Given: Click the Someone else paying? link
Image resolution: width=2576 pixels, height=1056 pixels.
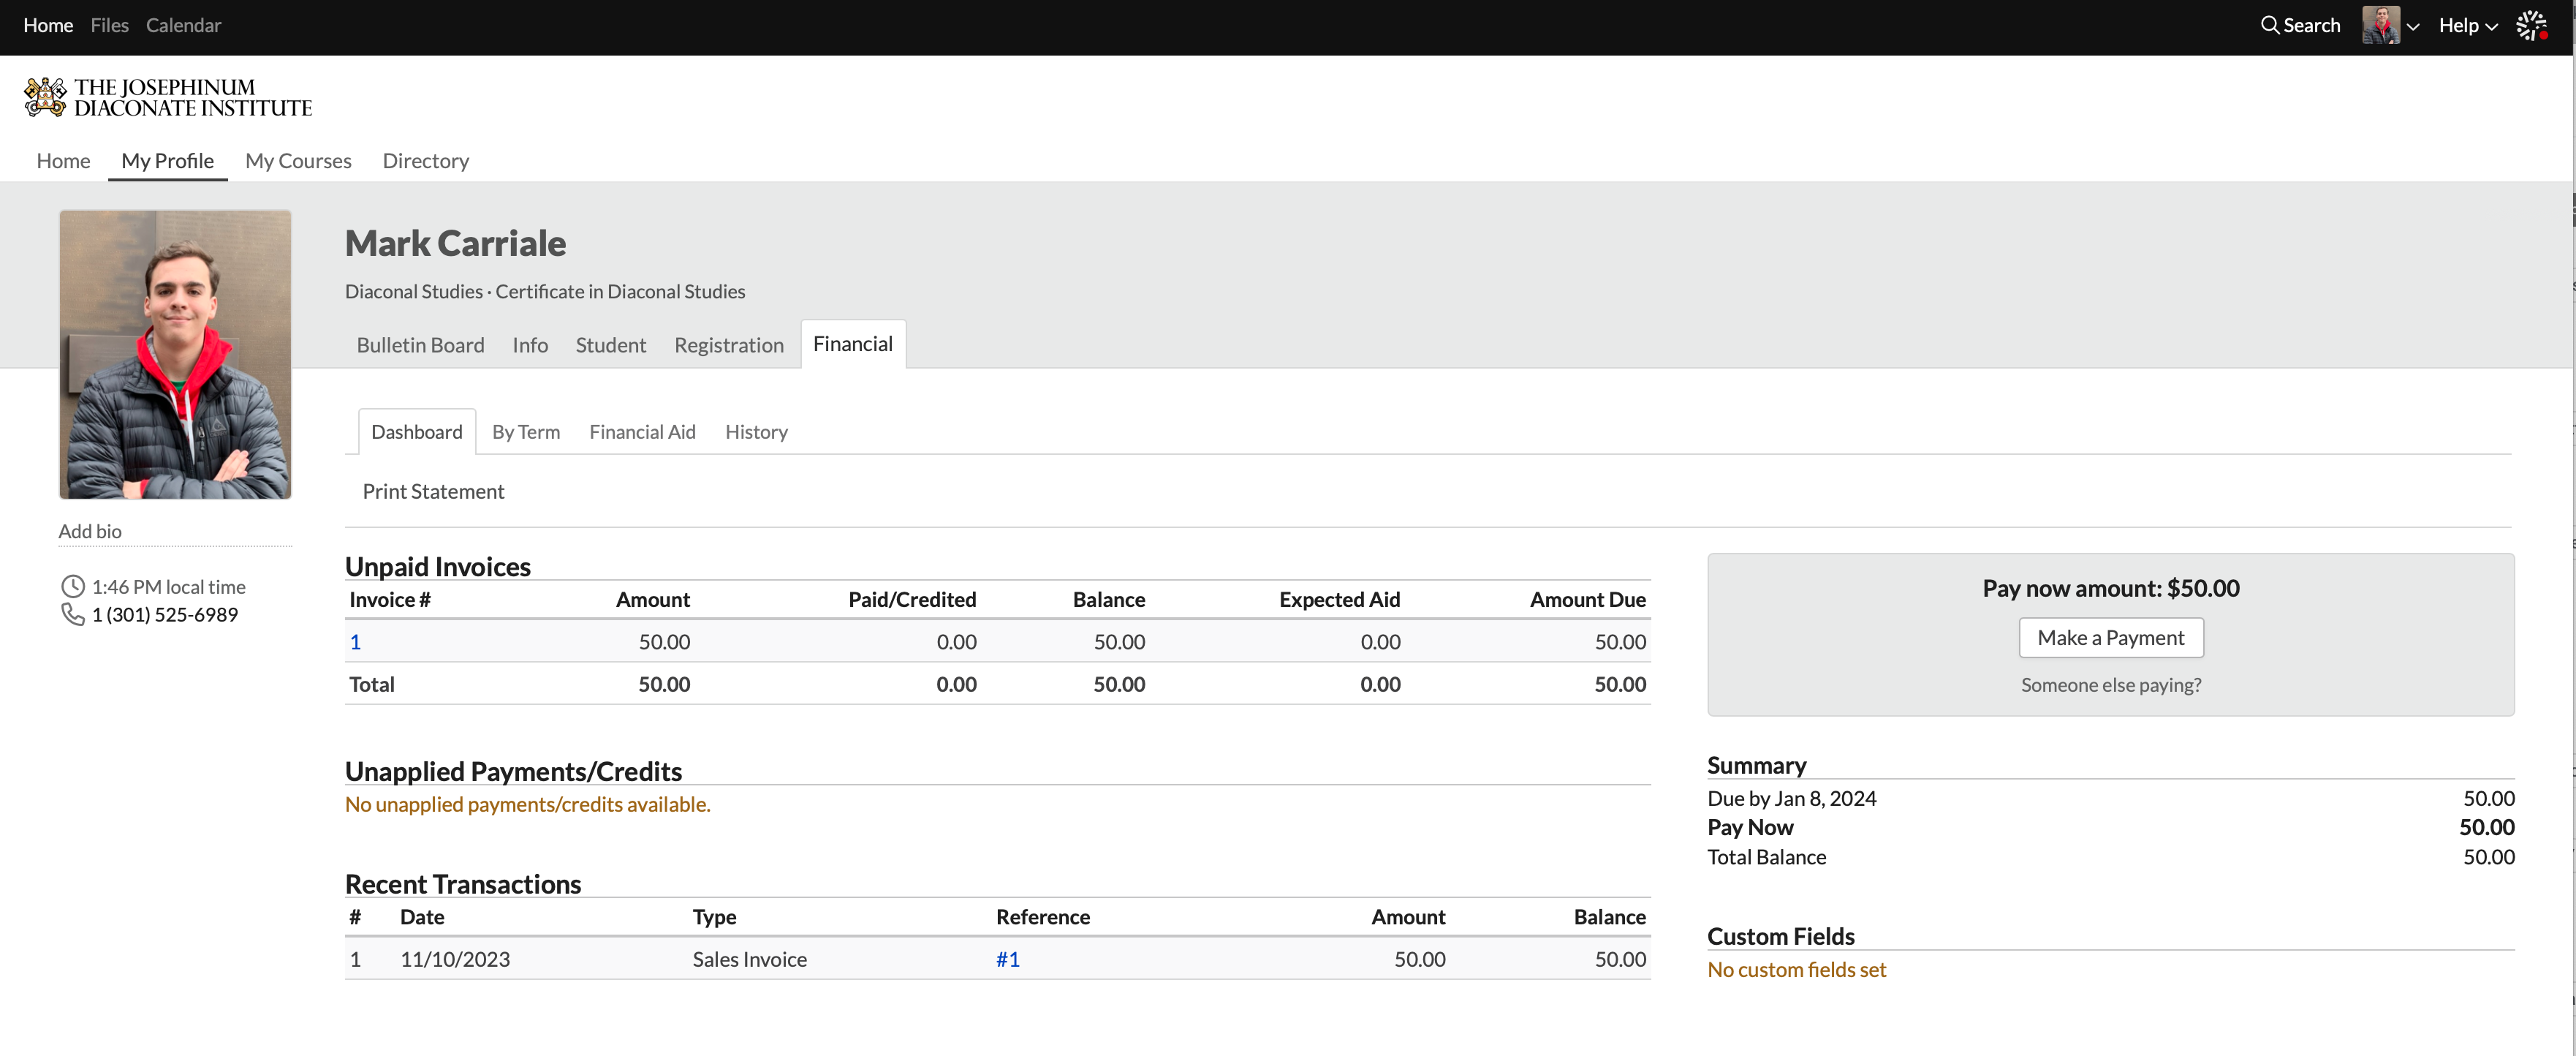Looking at the screenshot, I should point(2110,685).
